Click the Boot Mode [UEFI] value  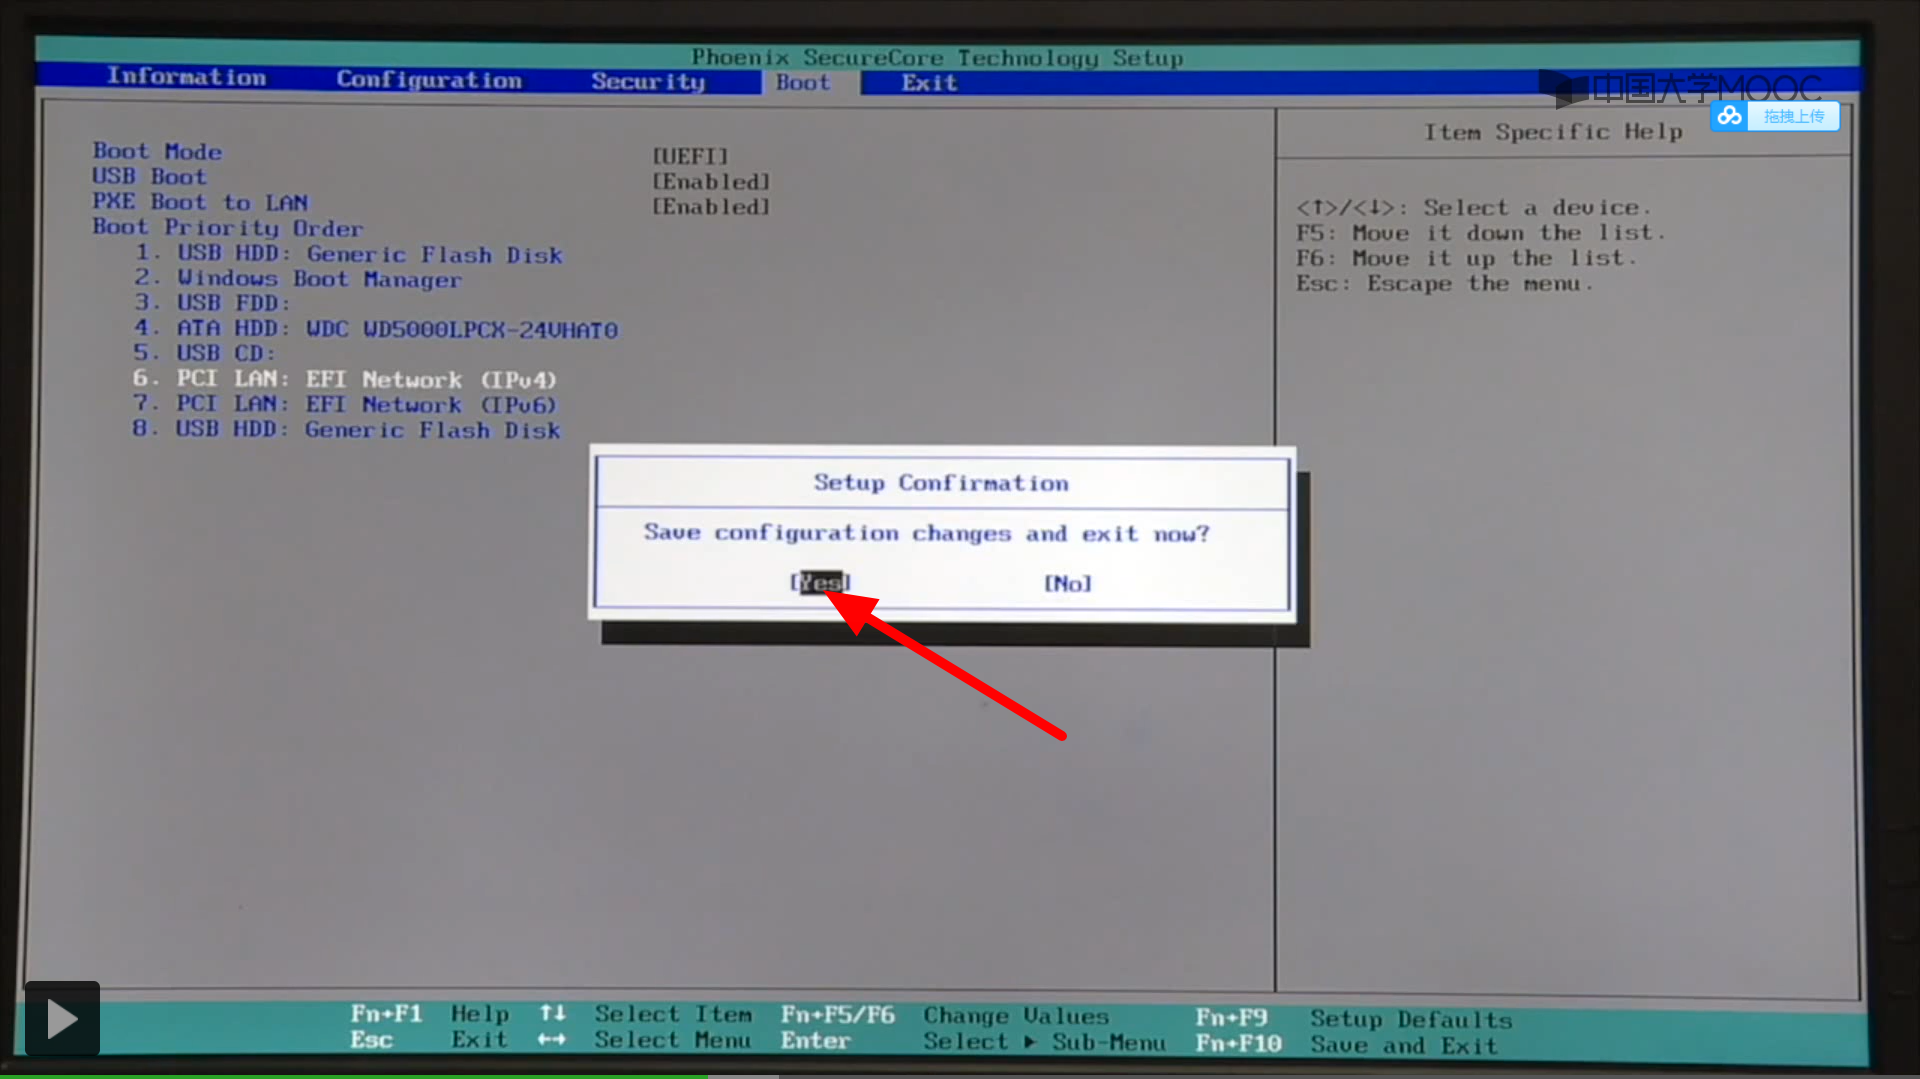[690, 156]
